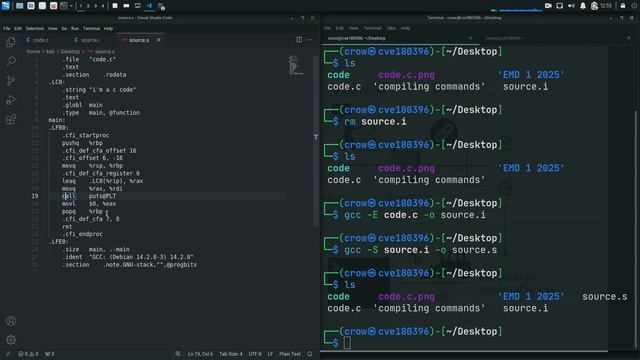
Task: Open the Selection menu in VS Code
Action: coord(35,29)
